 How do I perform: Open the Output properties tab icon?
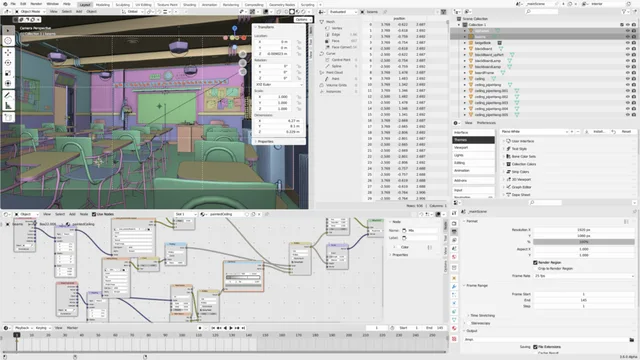point(454,232)
